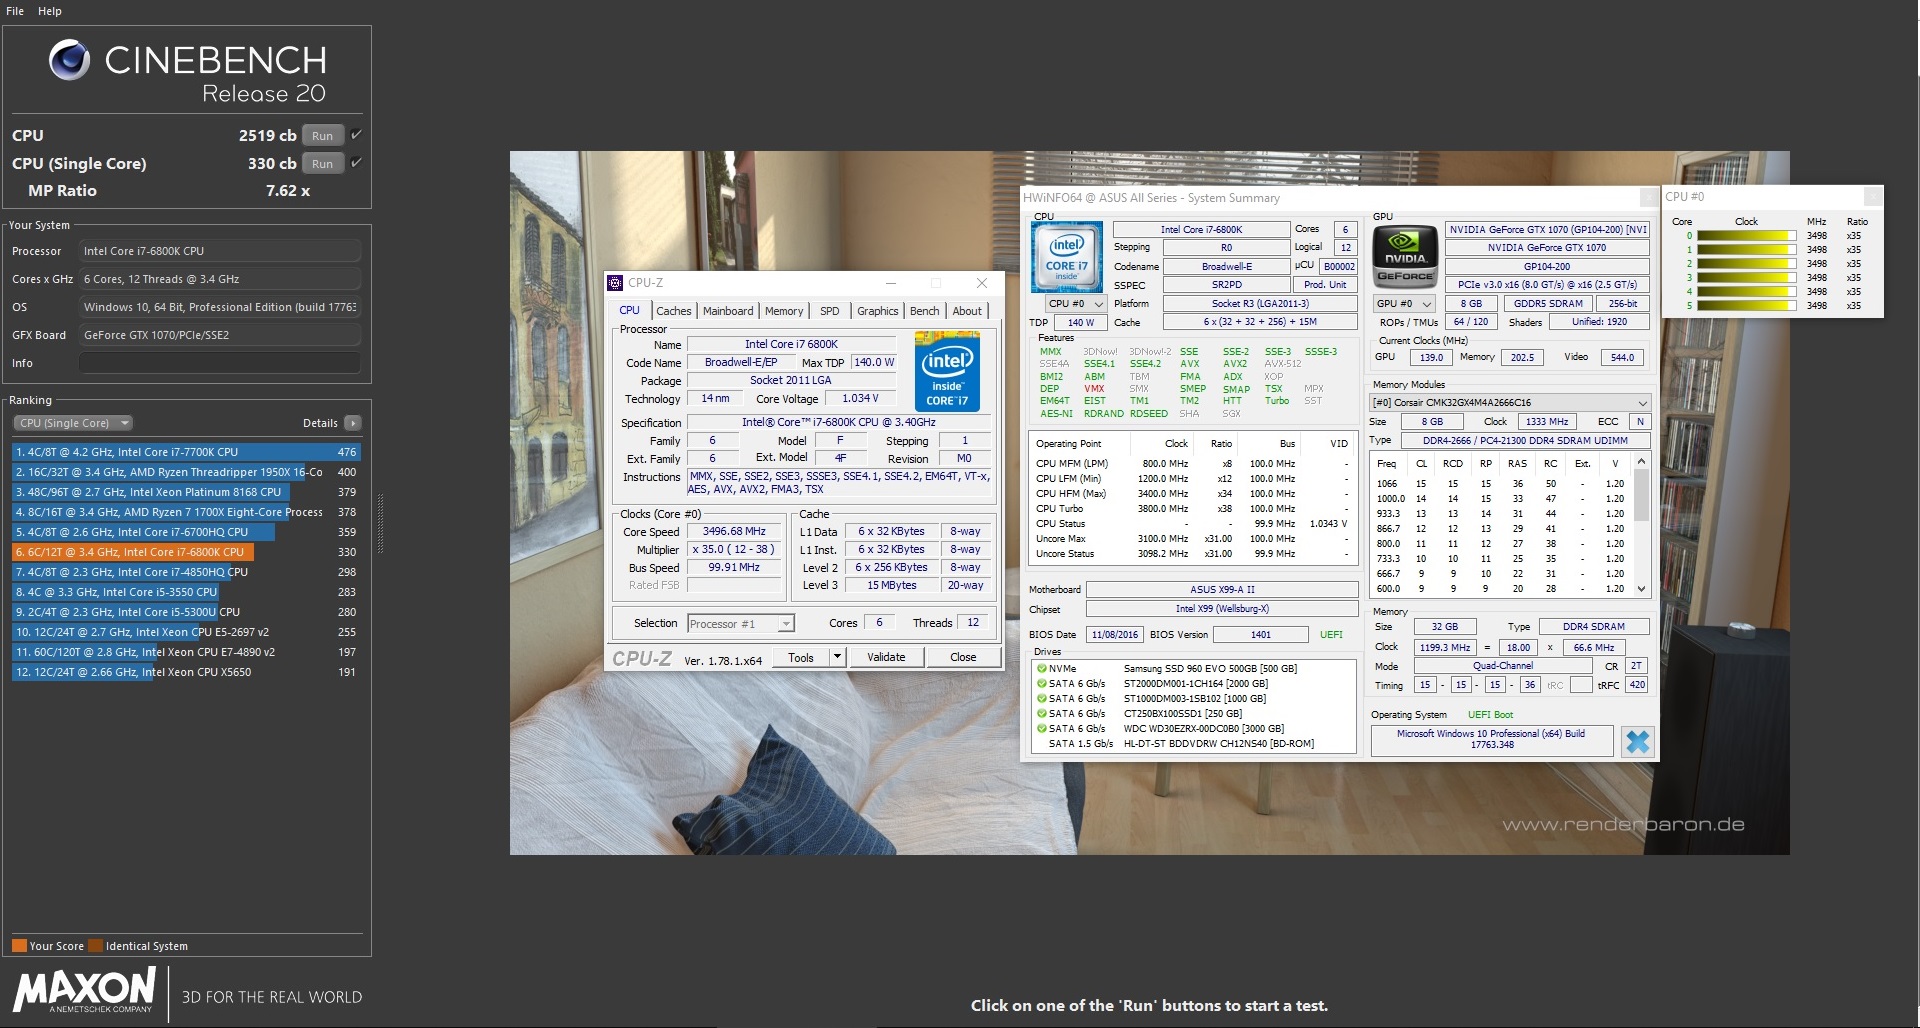Click the NVMe drive green status icon
The height and width of the screenshot is (1028, 1920).
[x=1041, y=669]
